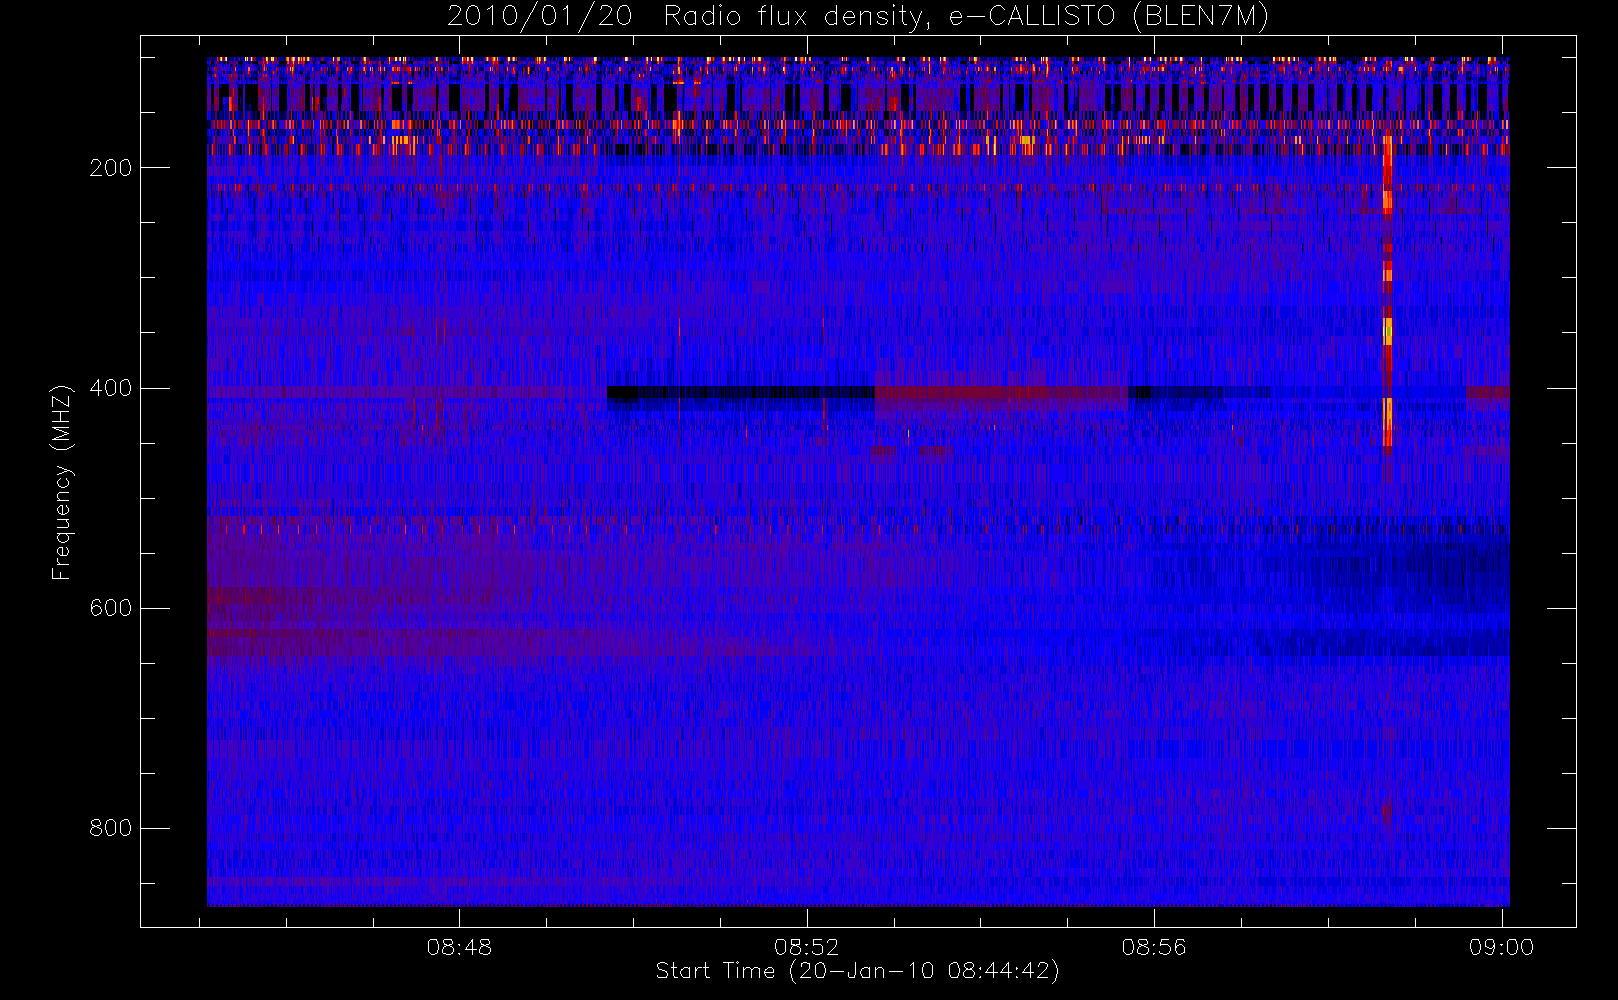The height and width of the screenshot is (1000, 1618).
Task: Click the 08:52 time tick label
Action: (806, 947)
